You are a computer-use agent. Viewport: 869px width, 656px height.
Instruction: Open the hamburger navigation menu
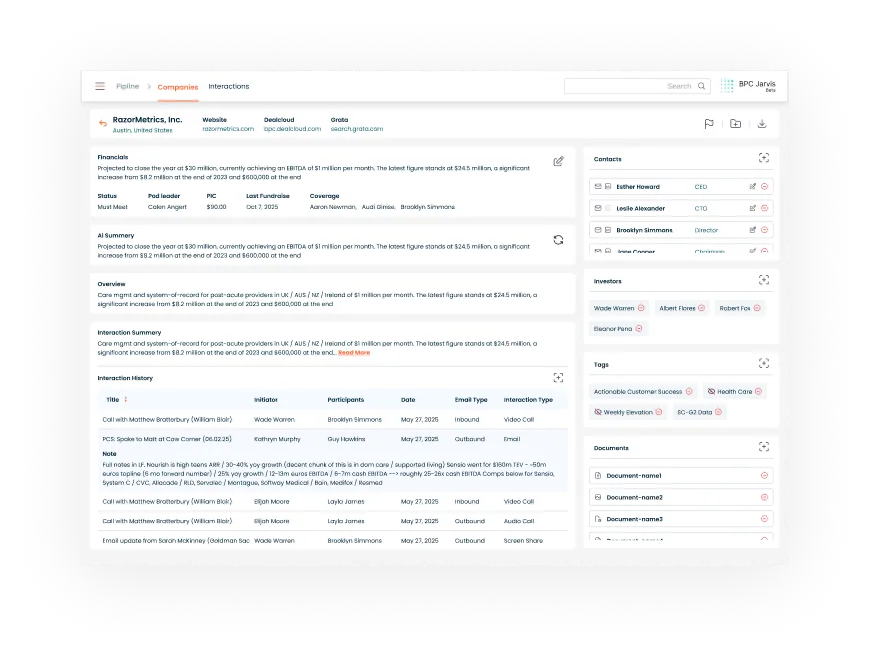(99, 86)
